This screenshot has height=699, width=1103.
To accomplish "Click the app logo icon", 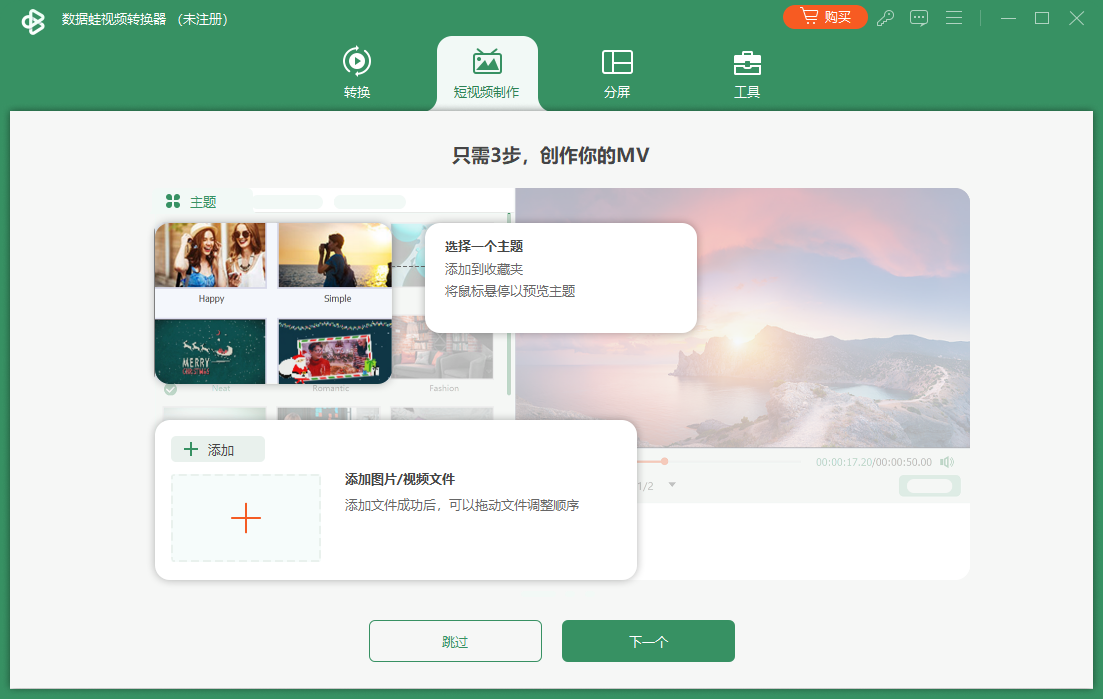I will click(33, 20).
